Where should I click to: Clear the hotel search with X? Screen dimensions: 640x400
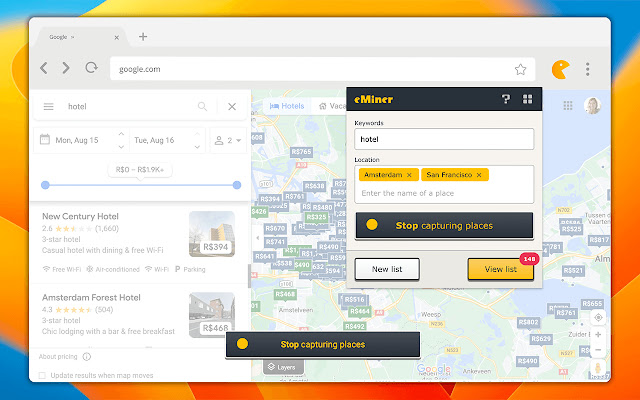(x=232, y=107)
